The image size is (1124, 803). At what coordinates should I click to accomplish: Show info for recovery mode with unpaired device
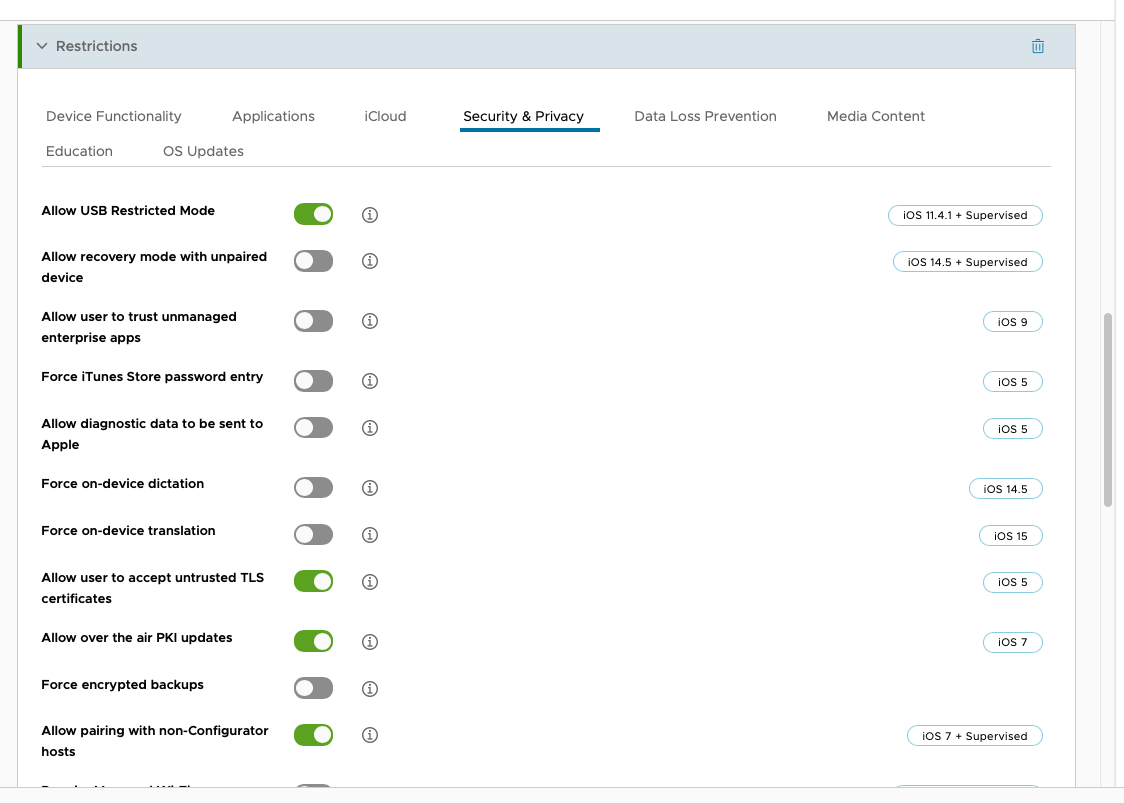pyautogui.click(x=370, y=261)
